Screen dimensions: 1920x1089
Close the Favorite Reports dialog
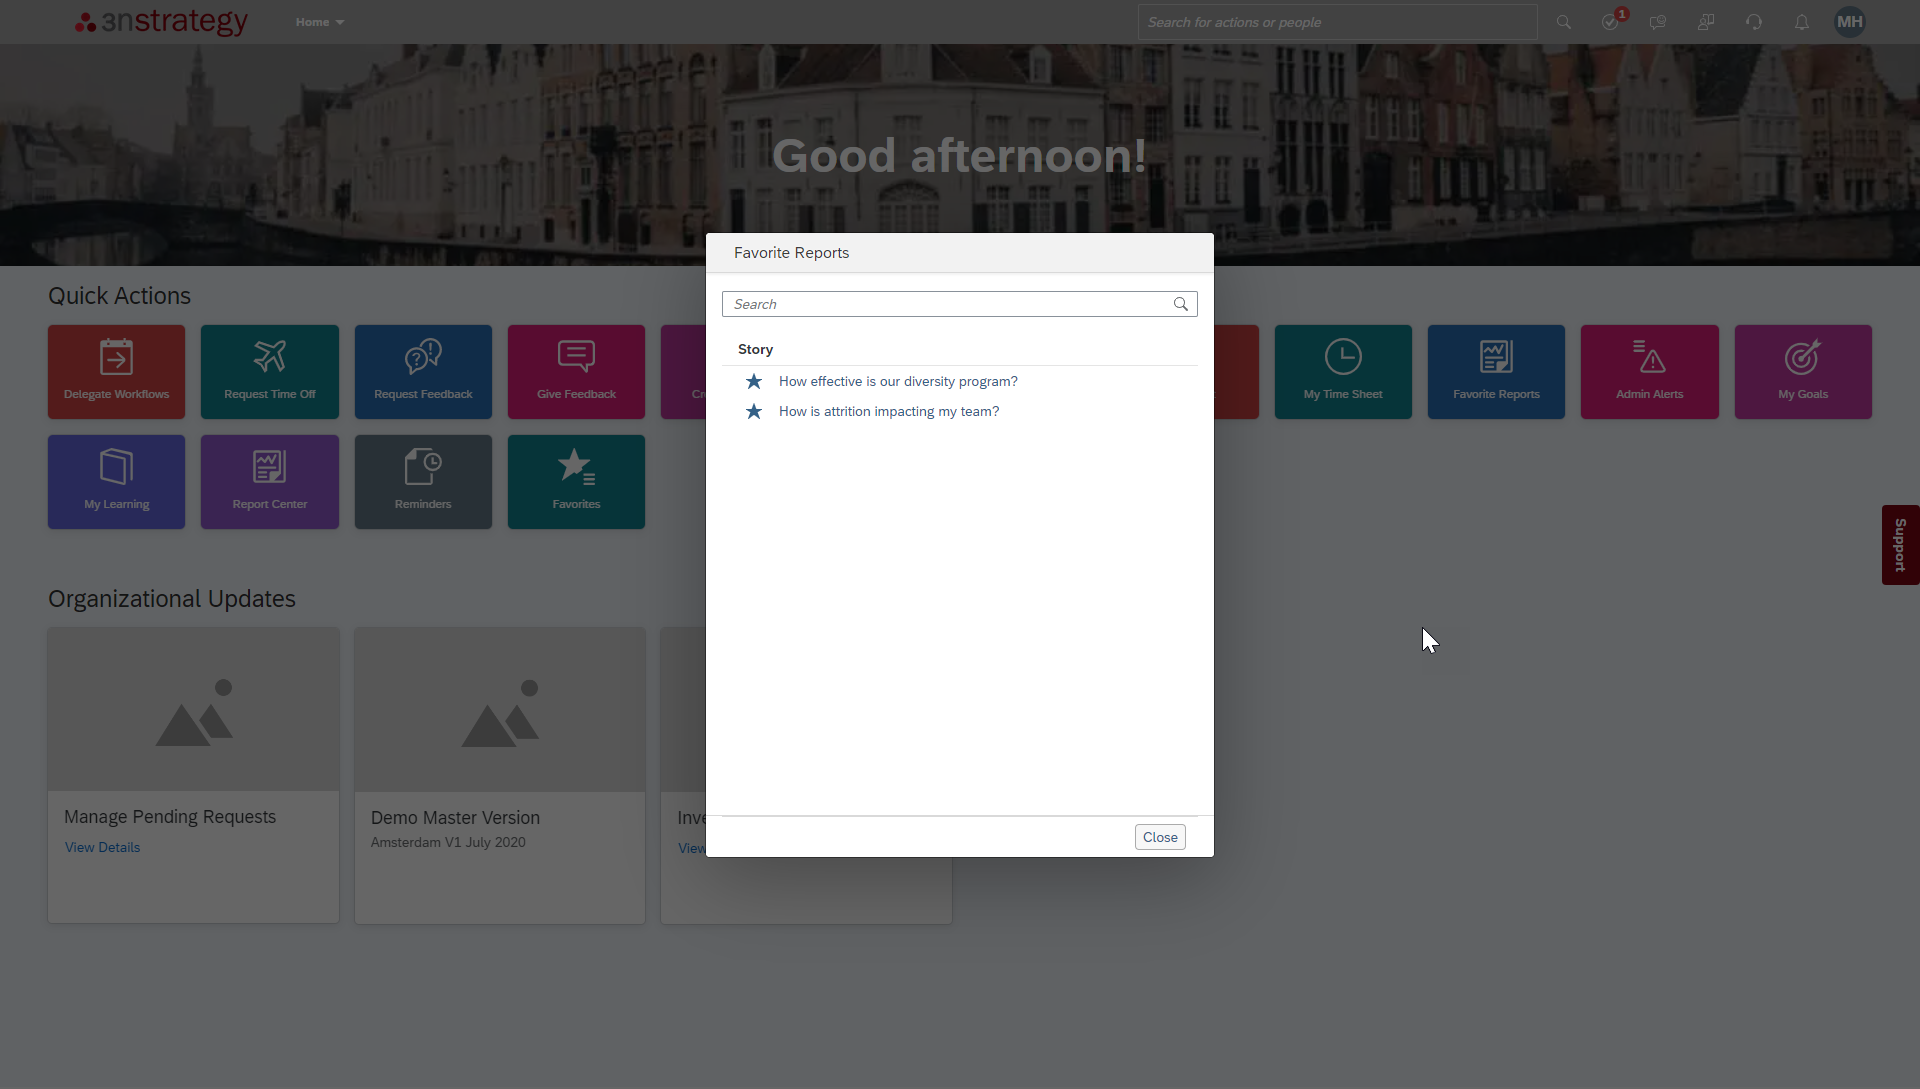click(1160, 837)
